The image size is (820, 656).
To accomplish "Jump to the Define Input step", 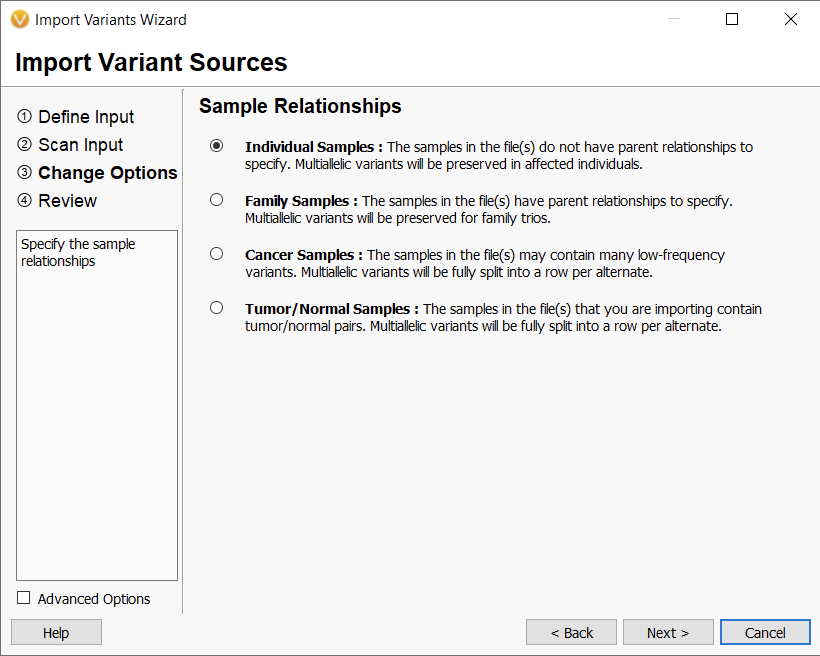I will [86, 117].
